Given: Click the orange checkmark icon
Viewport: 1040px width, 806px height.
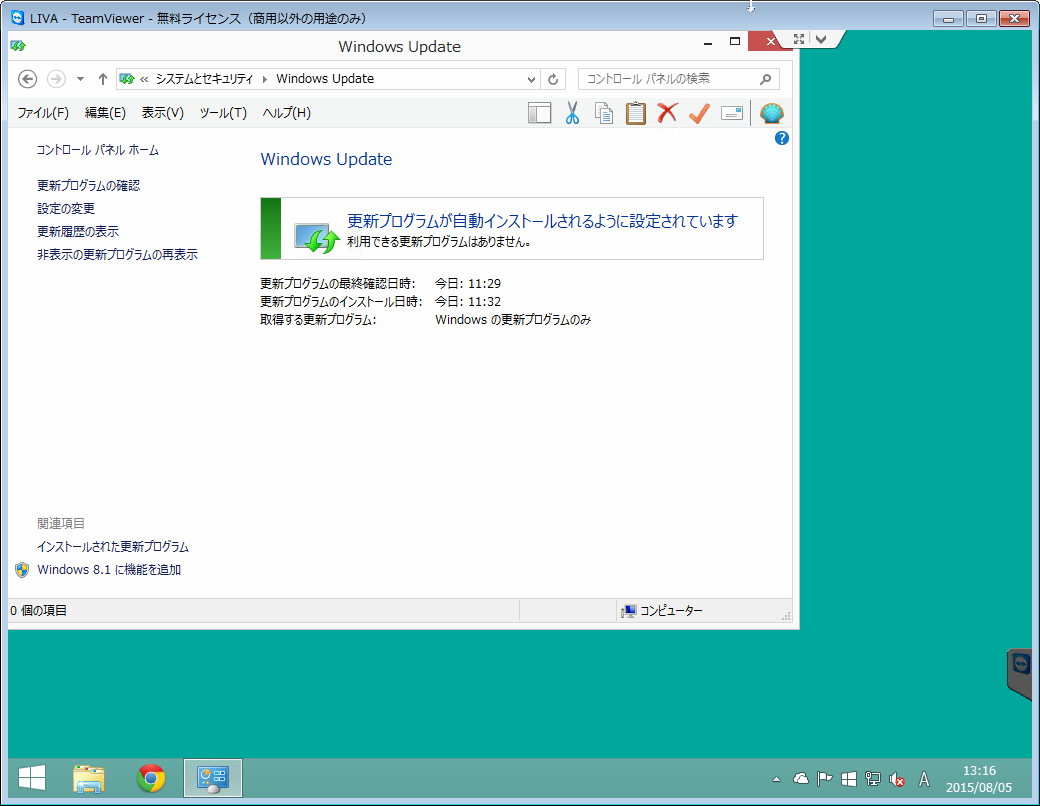Looking at the screenshot, I should [699, 113].
